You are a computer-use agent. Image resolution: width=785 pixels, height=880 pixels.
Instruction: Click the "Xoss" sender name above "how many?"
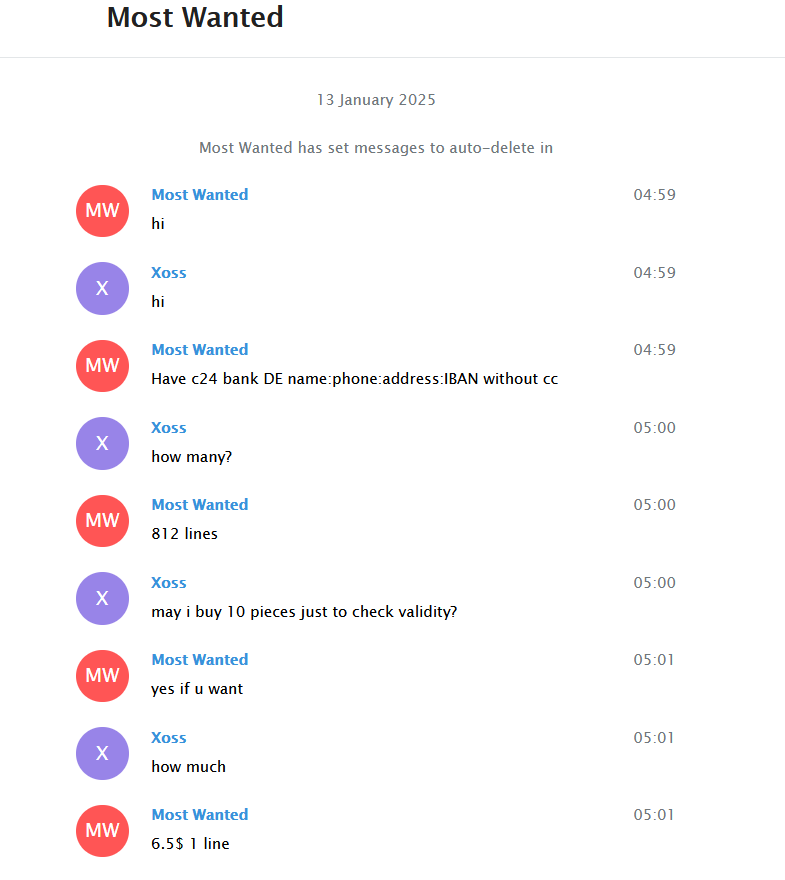click(169, 428)
